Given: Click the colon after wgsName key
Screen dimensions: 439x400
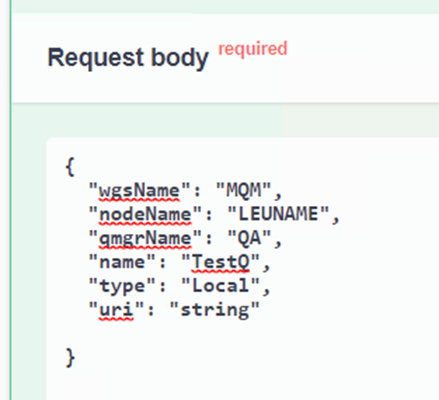Looking at the screenshot, I should pyautogui.click(x=197, y=192).
